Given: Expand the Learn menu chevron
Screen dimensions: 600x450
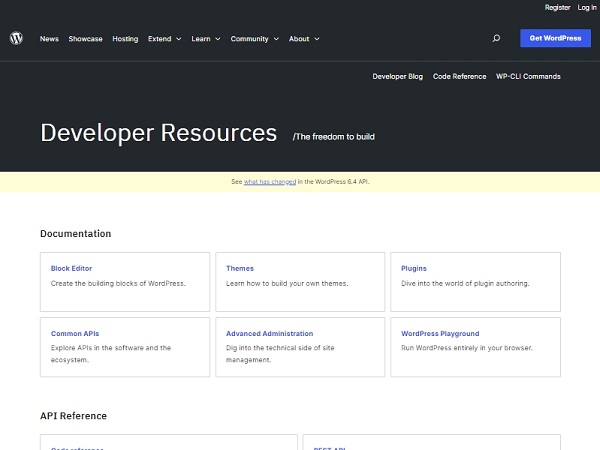Looking at the screenshot, I should click(218, 39).
